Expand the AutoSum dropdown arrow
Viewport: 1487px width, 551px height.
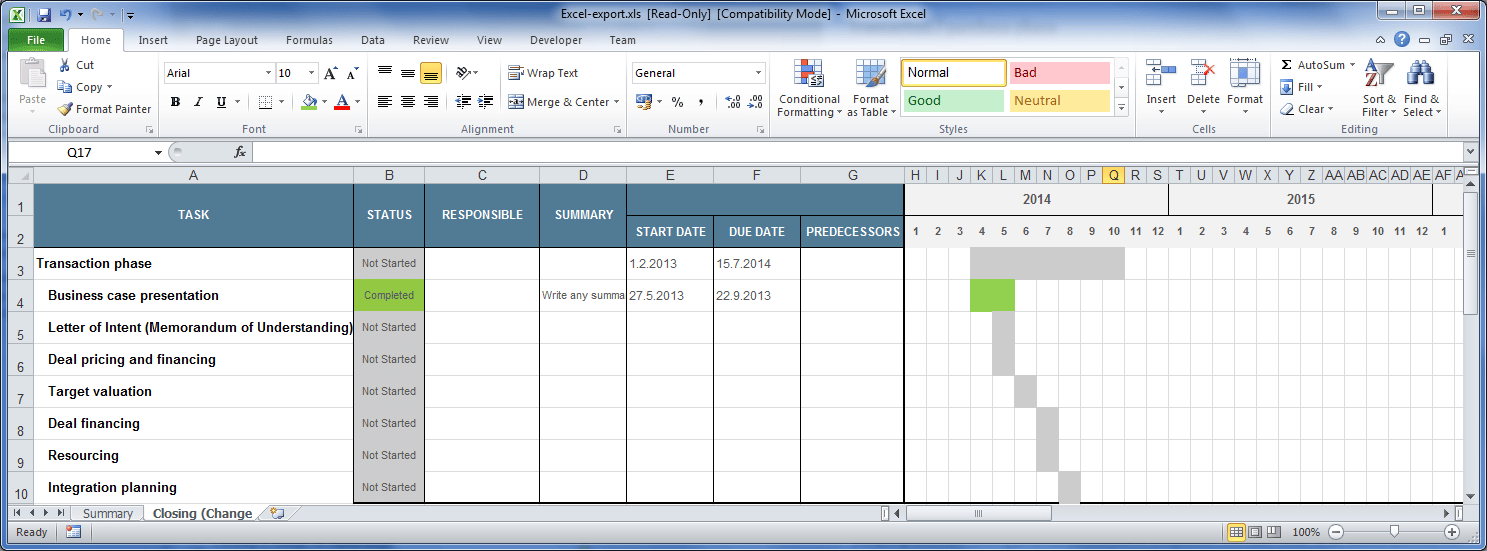[1352, 65]
